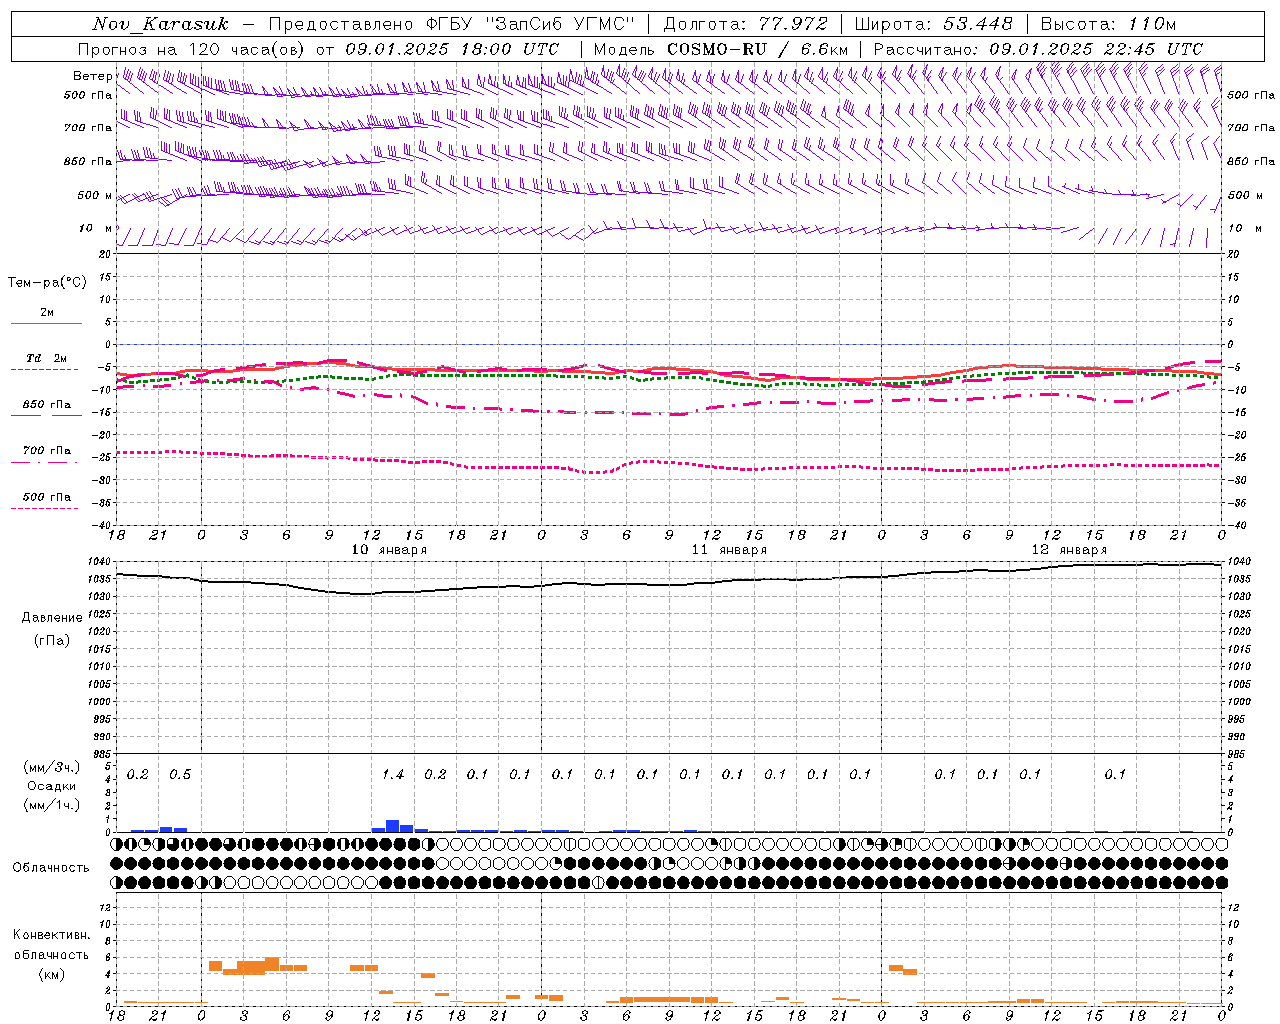Click the 'Ветер' wind panel label
Image resolution: width=1280 pixels, height=1024 pixels.
point(92,76)
